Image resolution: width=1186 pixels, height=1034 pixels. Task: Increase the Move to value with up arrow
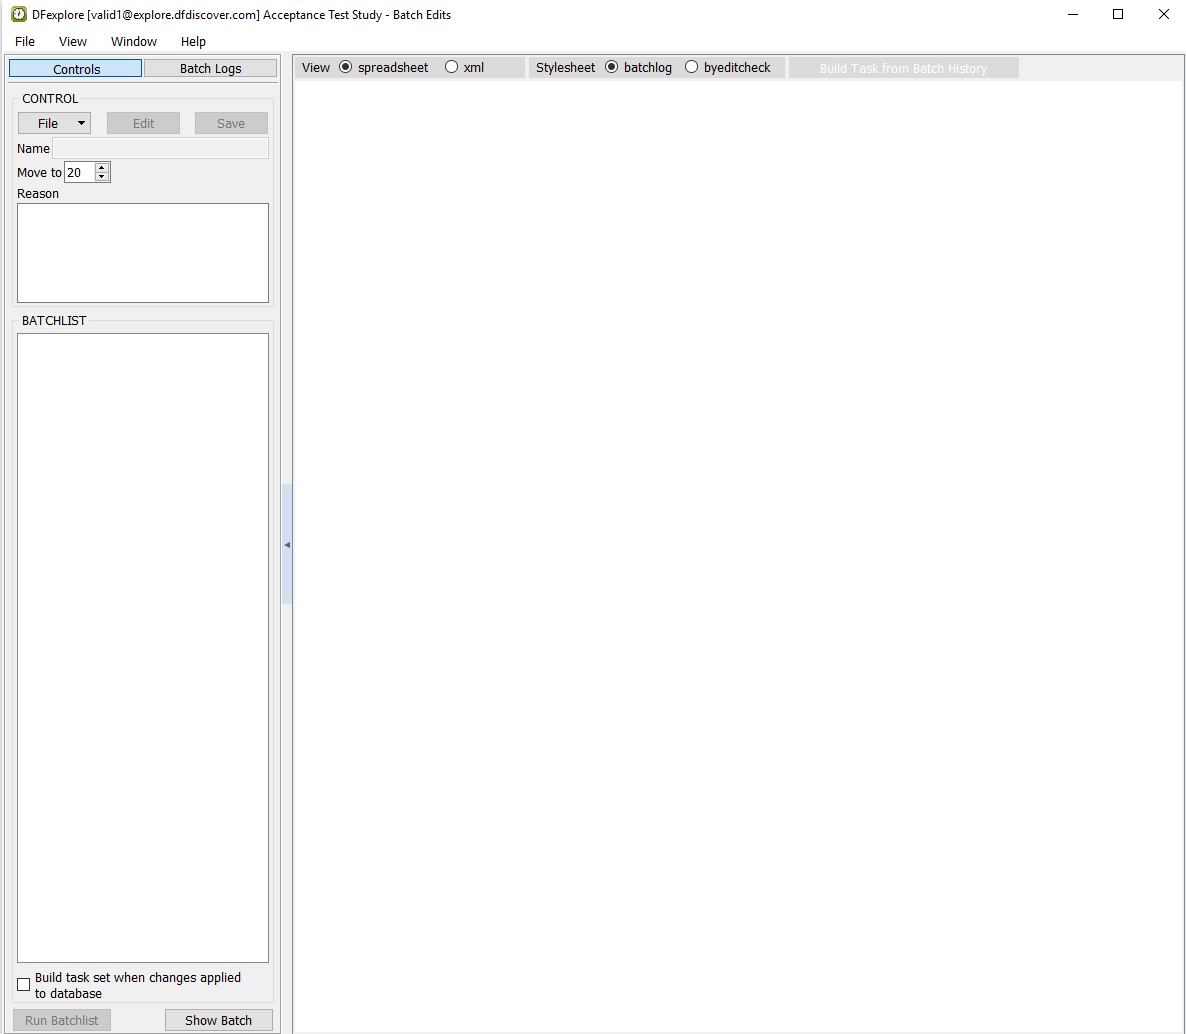(101, 168)
